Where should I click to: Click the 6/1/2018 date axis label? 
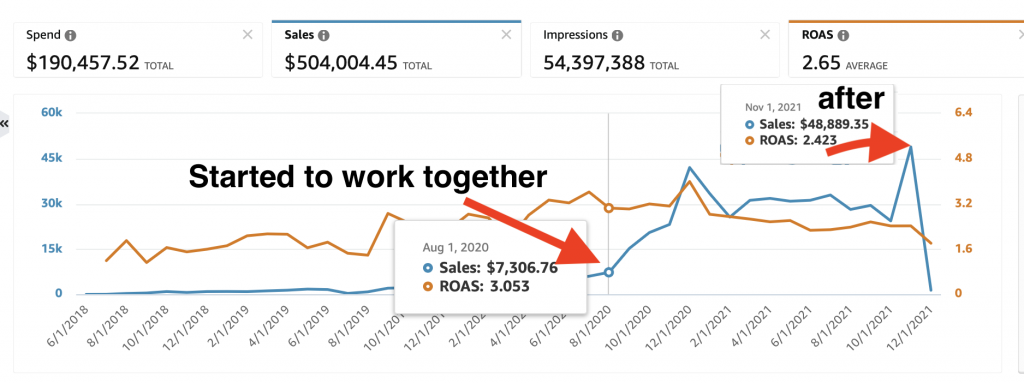pos(66,324)
